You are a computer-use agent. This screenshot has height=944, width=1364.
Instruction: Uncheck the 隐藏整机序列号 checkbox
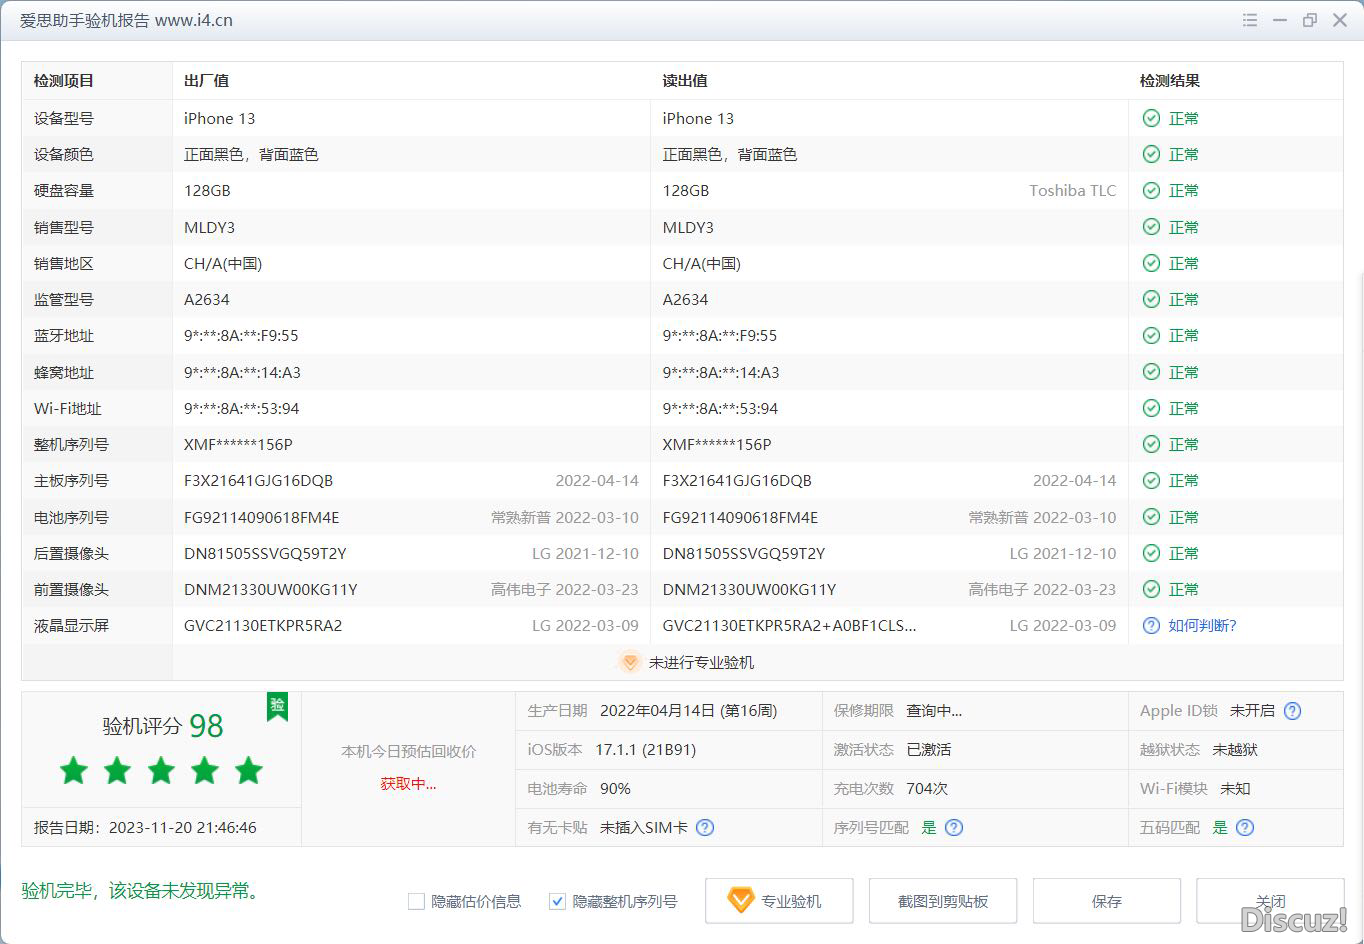point(558,902)
